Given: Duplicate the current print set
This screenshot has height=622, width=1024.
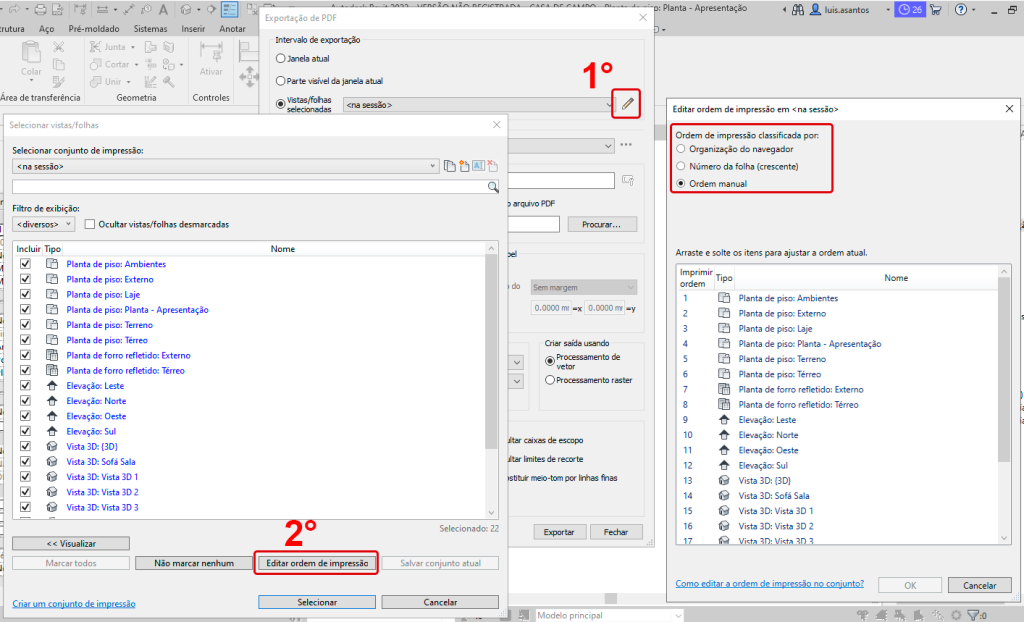Looking at the screenshot, I should [x=450, y=166].
